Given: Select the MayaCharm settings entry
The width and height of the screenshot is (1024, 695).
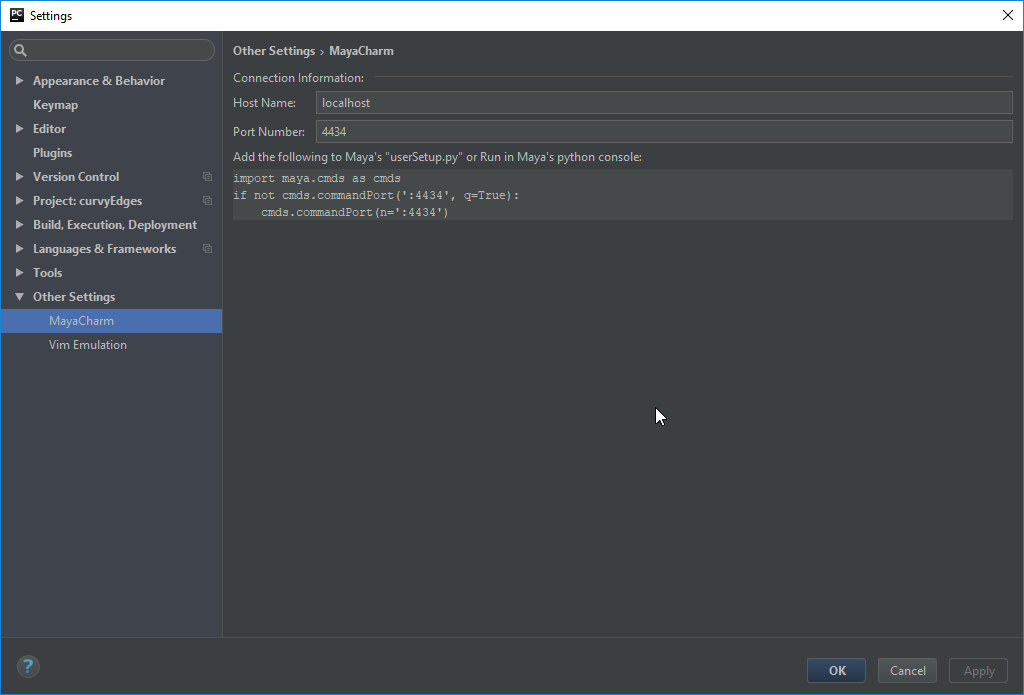Looking at the screenshot, I should tap(81, 321).
